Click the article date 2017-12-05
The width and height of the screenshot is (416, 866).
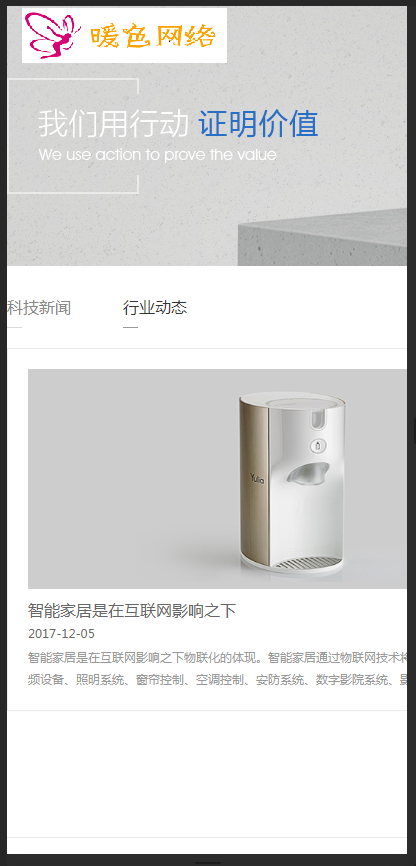(61, 633)
